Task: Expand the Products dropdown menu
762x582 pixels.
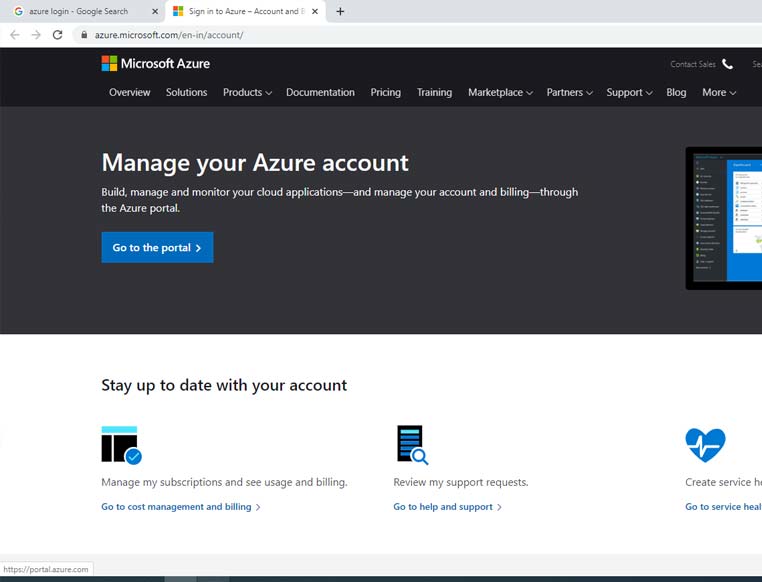Action: [x=247, y=92]
